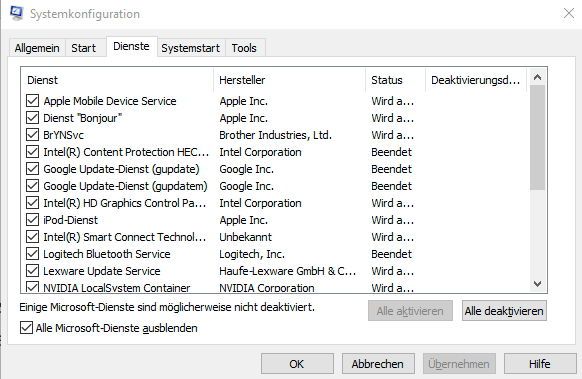Screen dimensions: 582x379
Task: Click the Übernehmen button
Action: 459,364
